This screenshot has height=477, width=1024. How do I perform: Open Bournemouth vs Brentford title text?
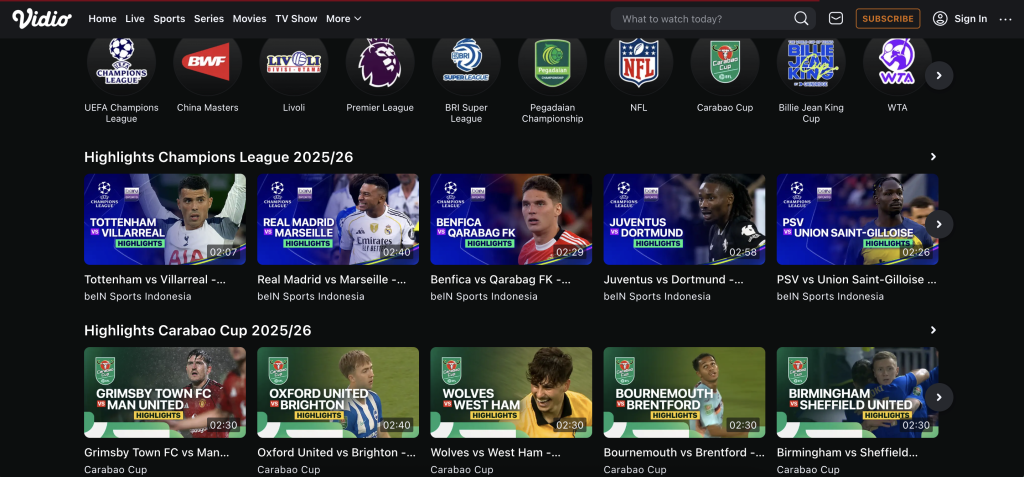pyautogui.click(x=684, y=453)
